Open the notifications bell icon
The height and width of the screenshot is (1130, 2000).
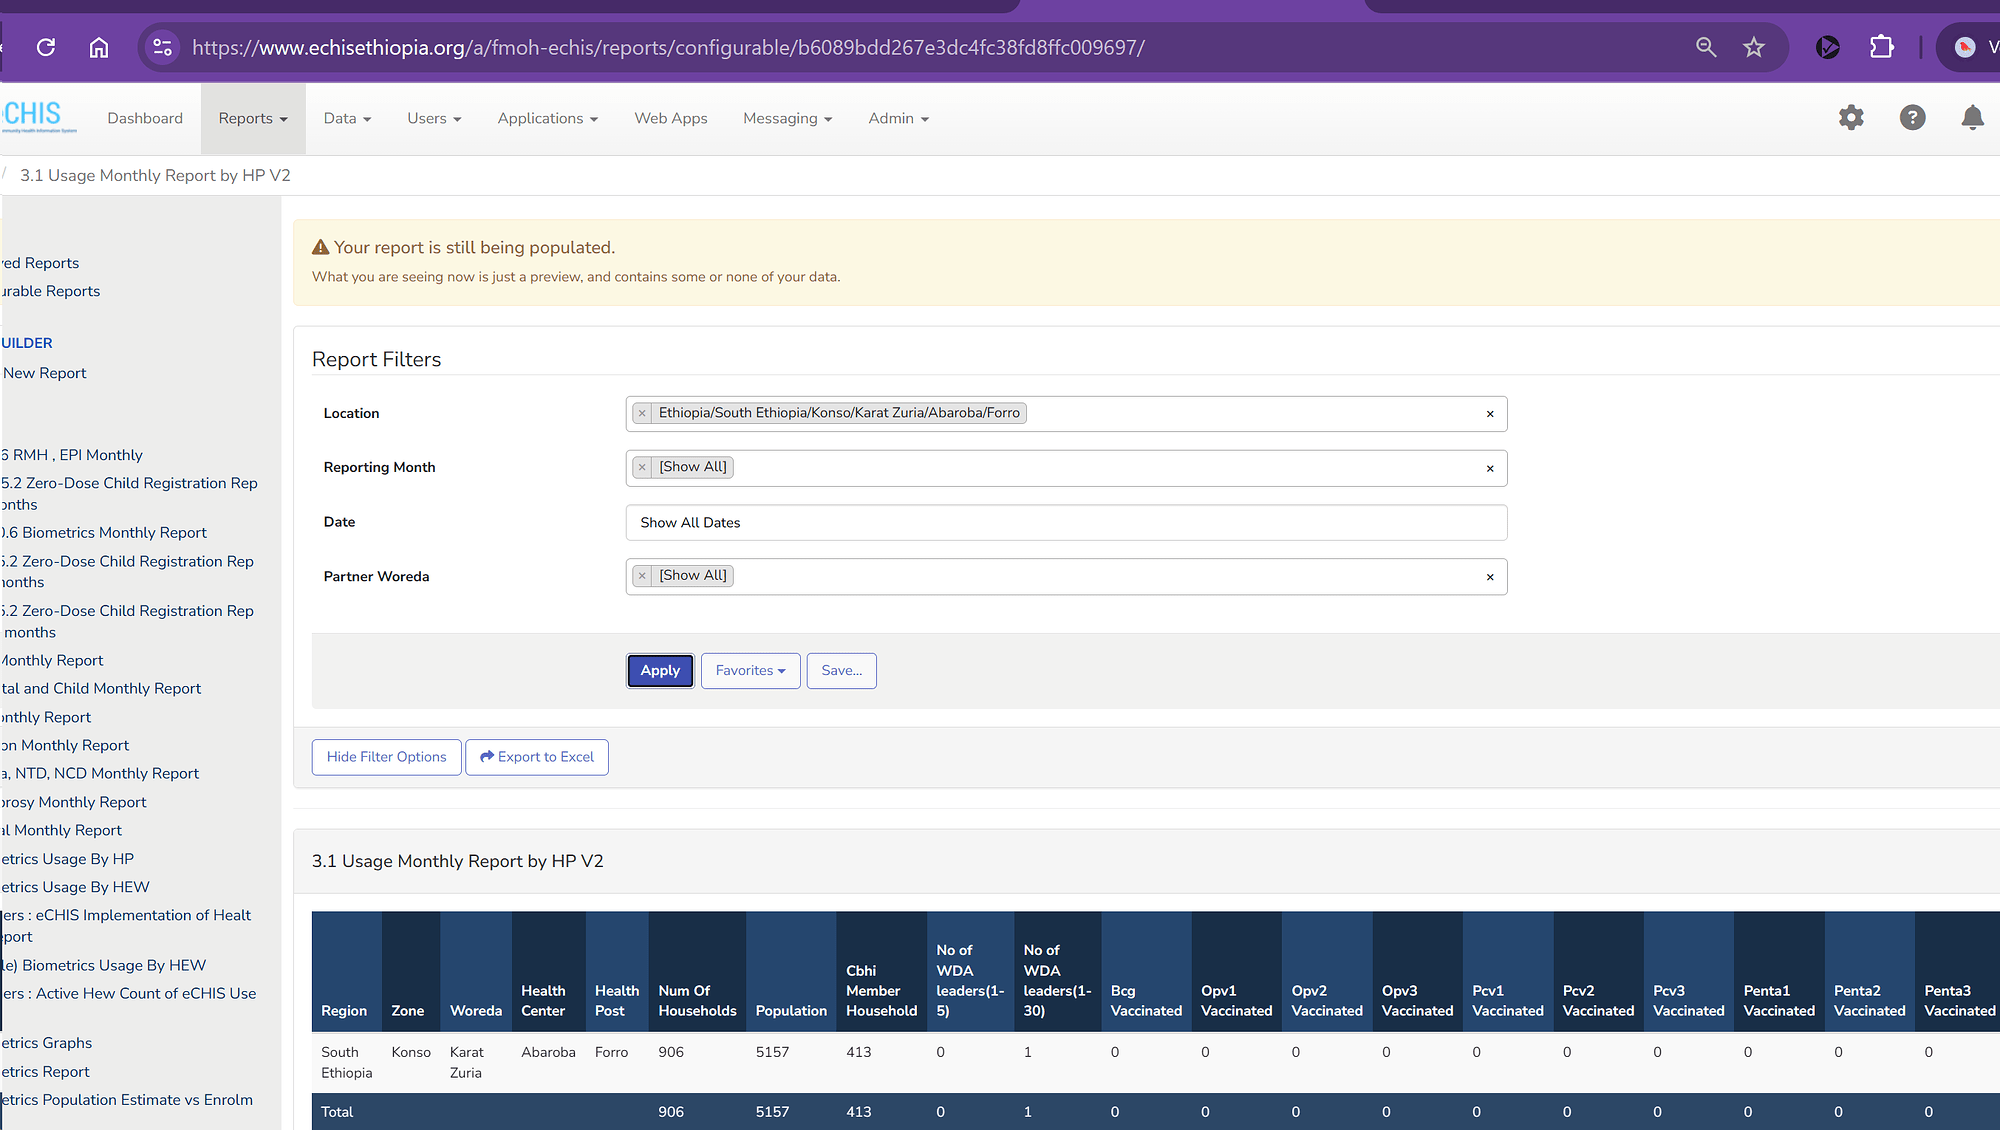1972,118
